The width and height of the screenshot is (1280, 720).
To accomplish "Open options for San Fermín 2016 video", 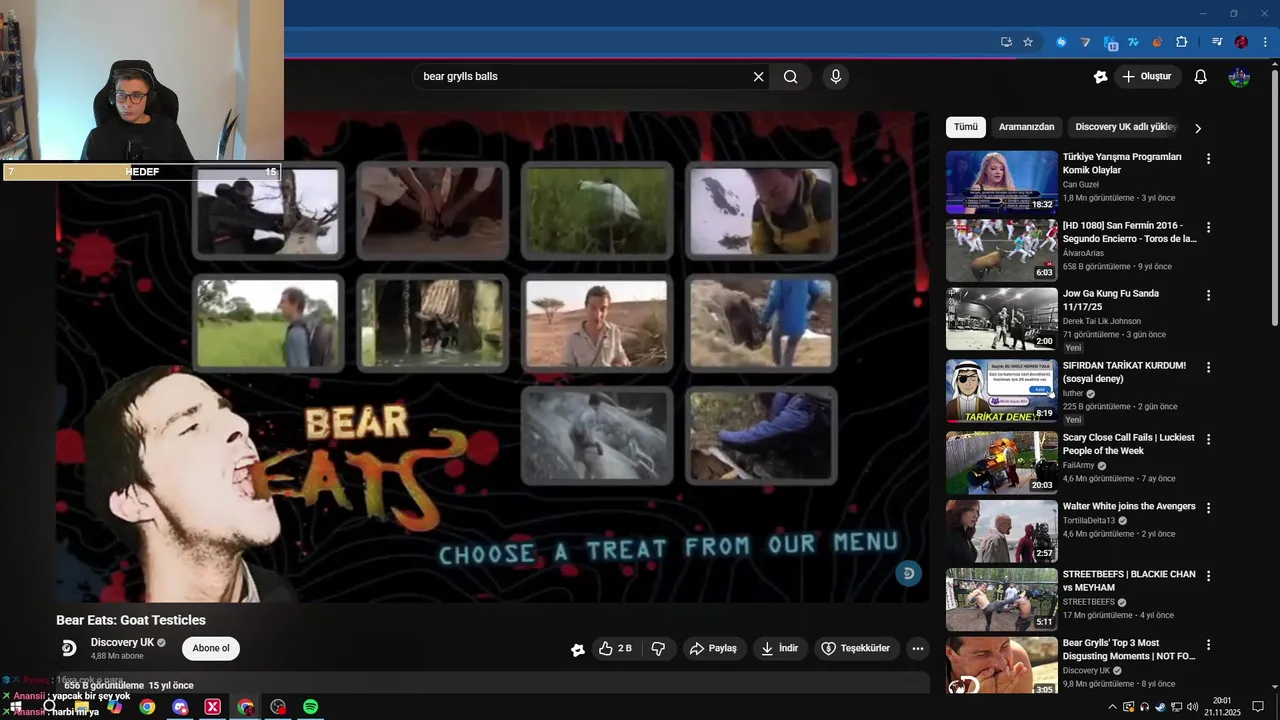I will click(1208, 227).
